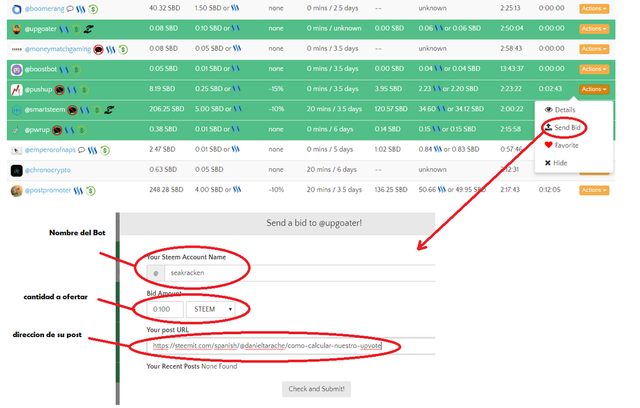Open the @chronocrypto profile link

pyautogui.click(x=47, y=170)
